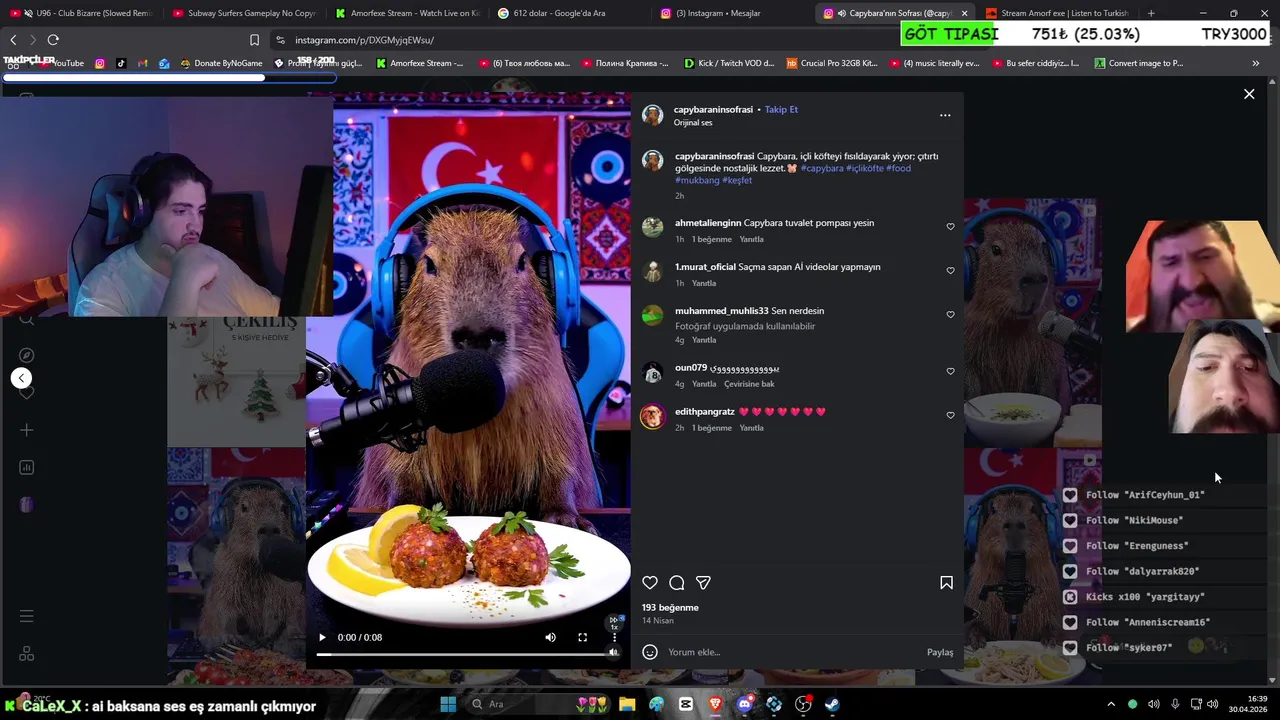Open Windows Start menu
Screen dimensions: 1280x720
point(448,704)
